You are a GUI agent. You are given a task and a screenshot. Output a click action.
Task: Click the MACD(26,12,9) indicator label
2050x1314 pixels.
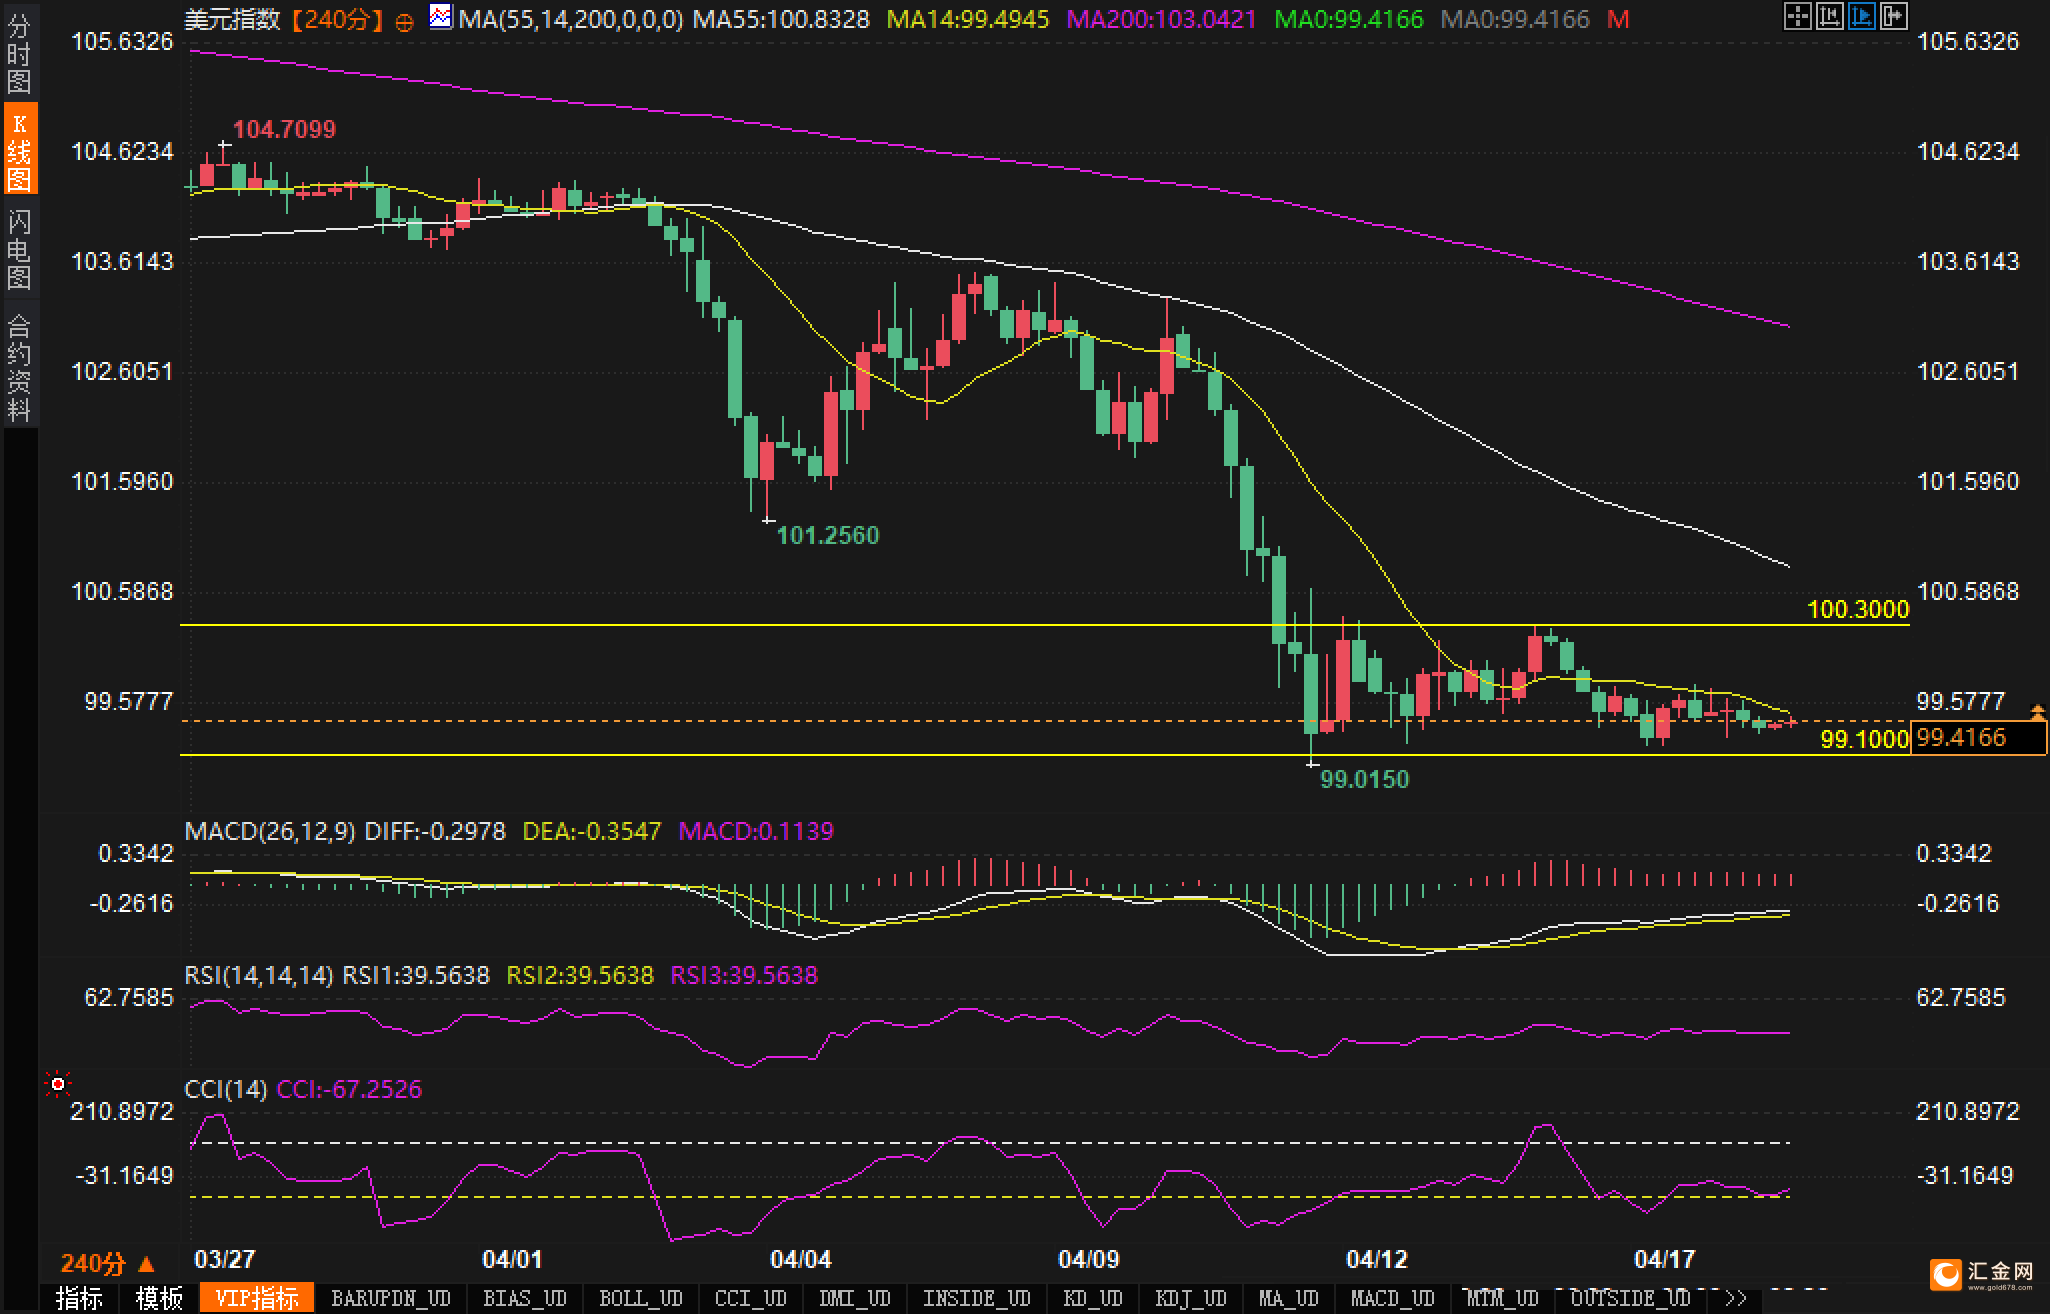pyautogui.click(x=270, y=831)
